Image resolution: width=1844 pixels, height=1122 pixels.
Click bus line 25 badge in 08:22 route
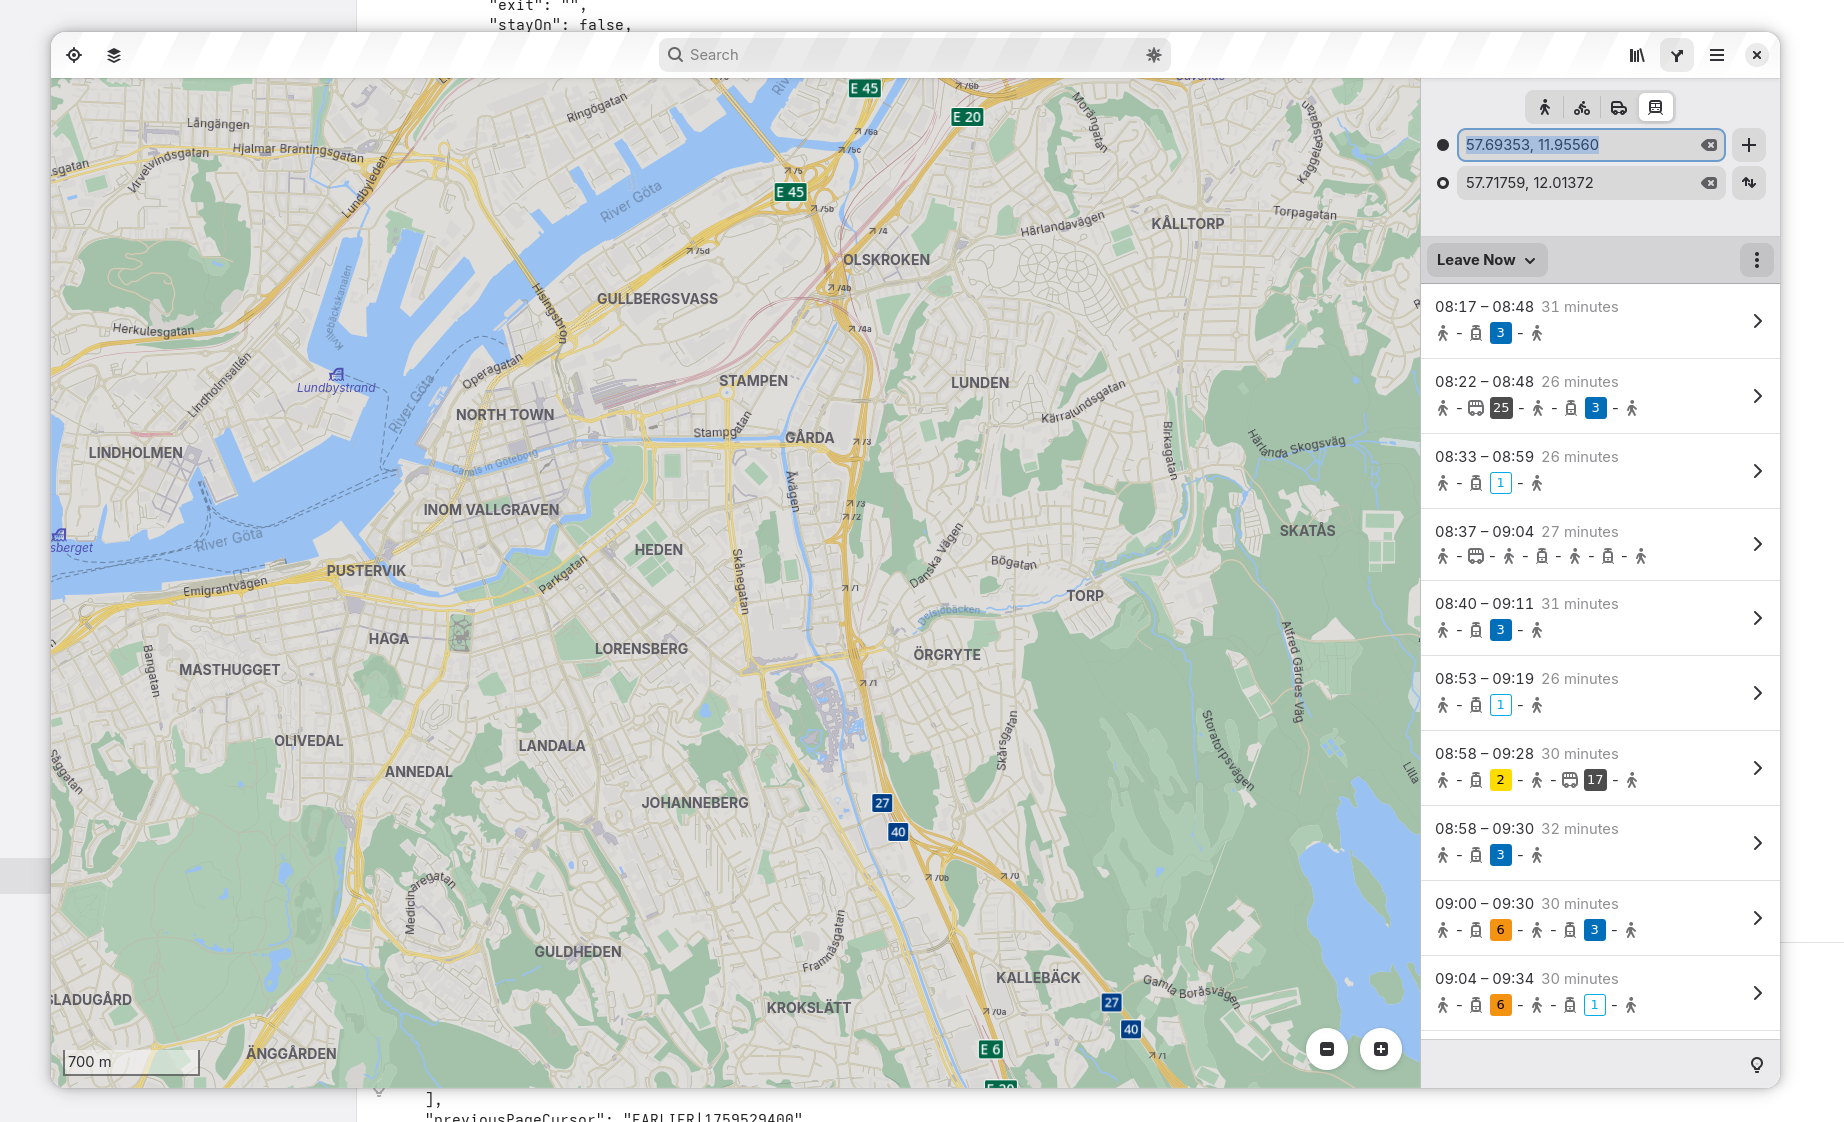pyautogui.click(x=1500, y=408)
